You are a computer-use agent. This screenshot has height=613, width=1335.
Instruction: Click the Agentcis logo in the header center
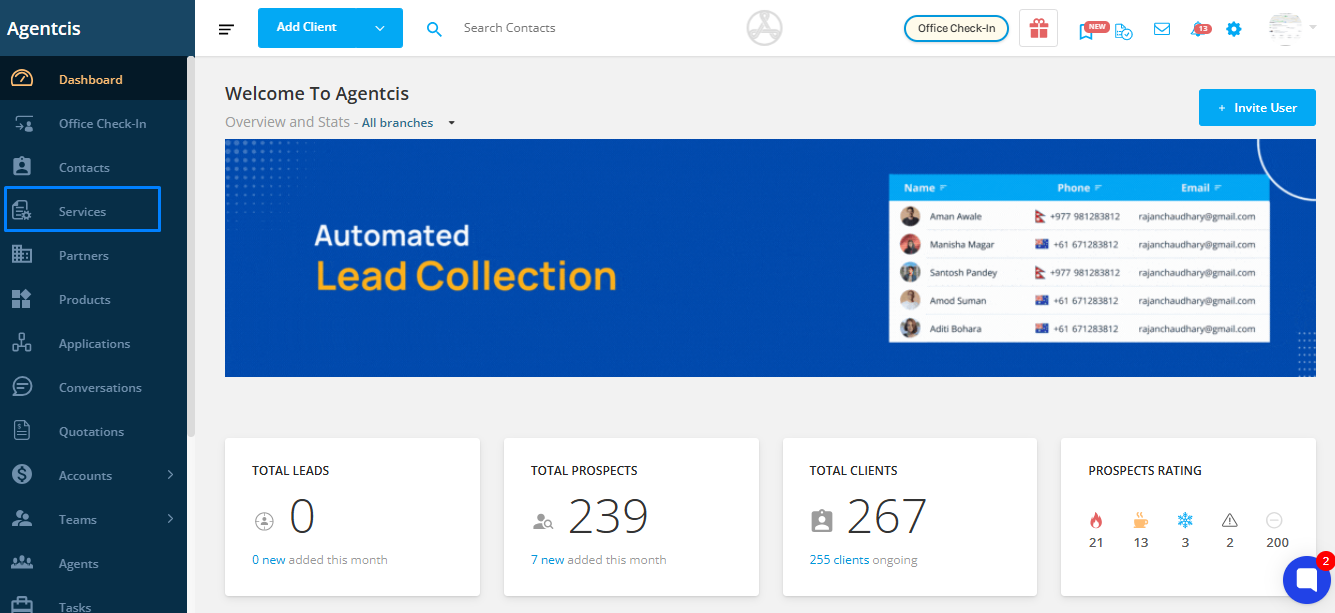(764, 28)
